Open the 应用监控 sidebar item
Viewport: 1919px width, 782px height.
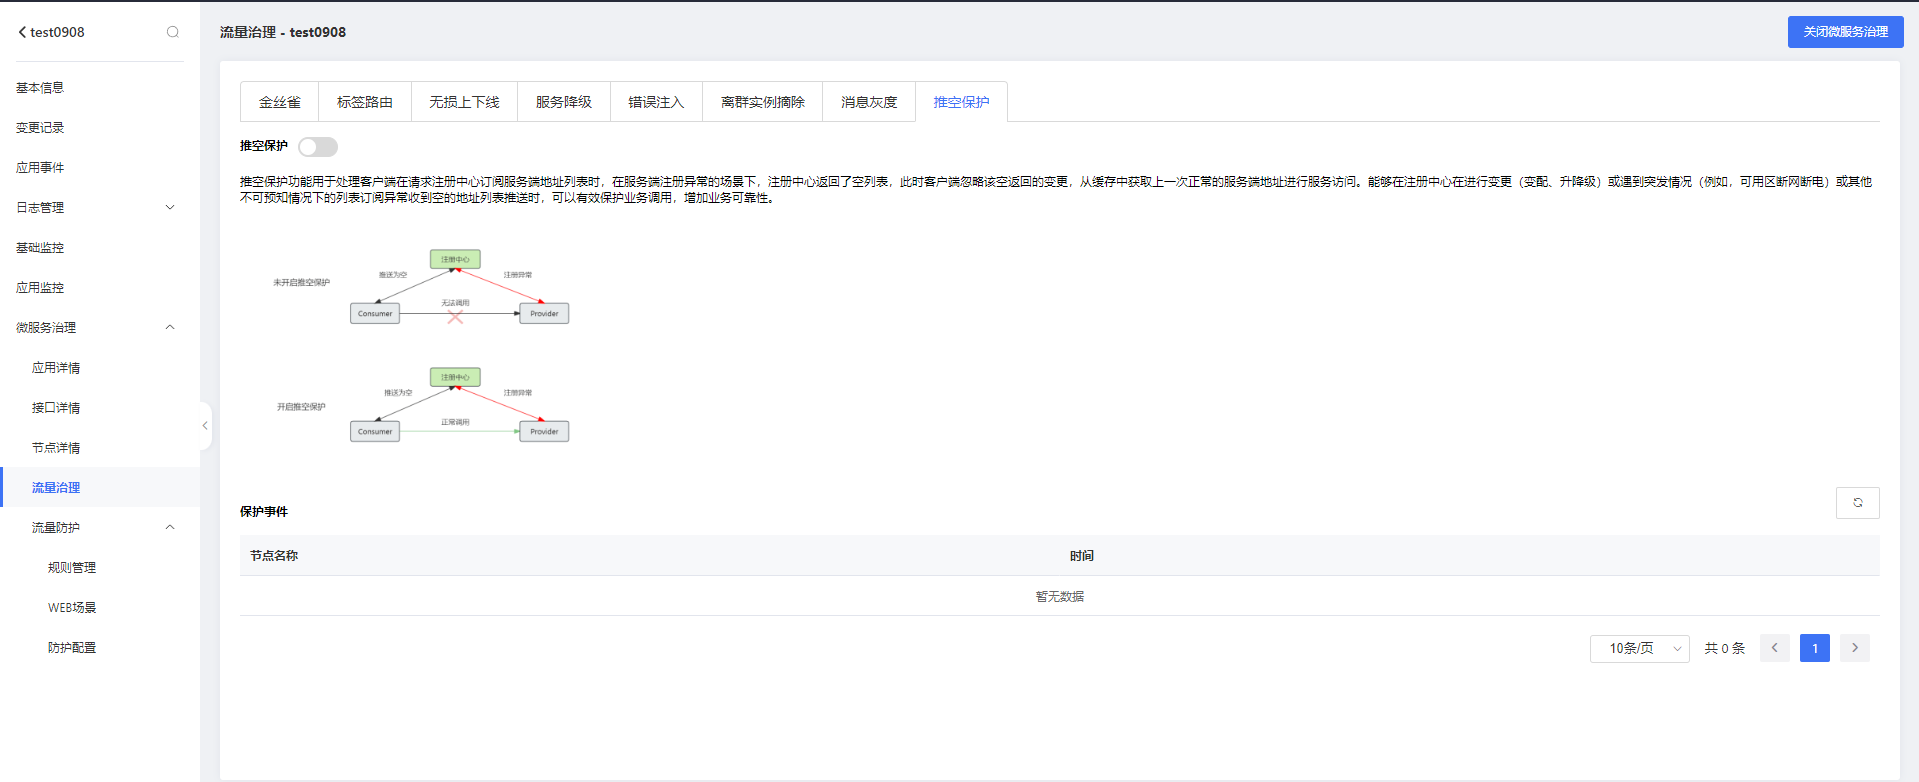click(x=40, y=288)
